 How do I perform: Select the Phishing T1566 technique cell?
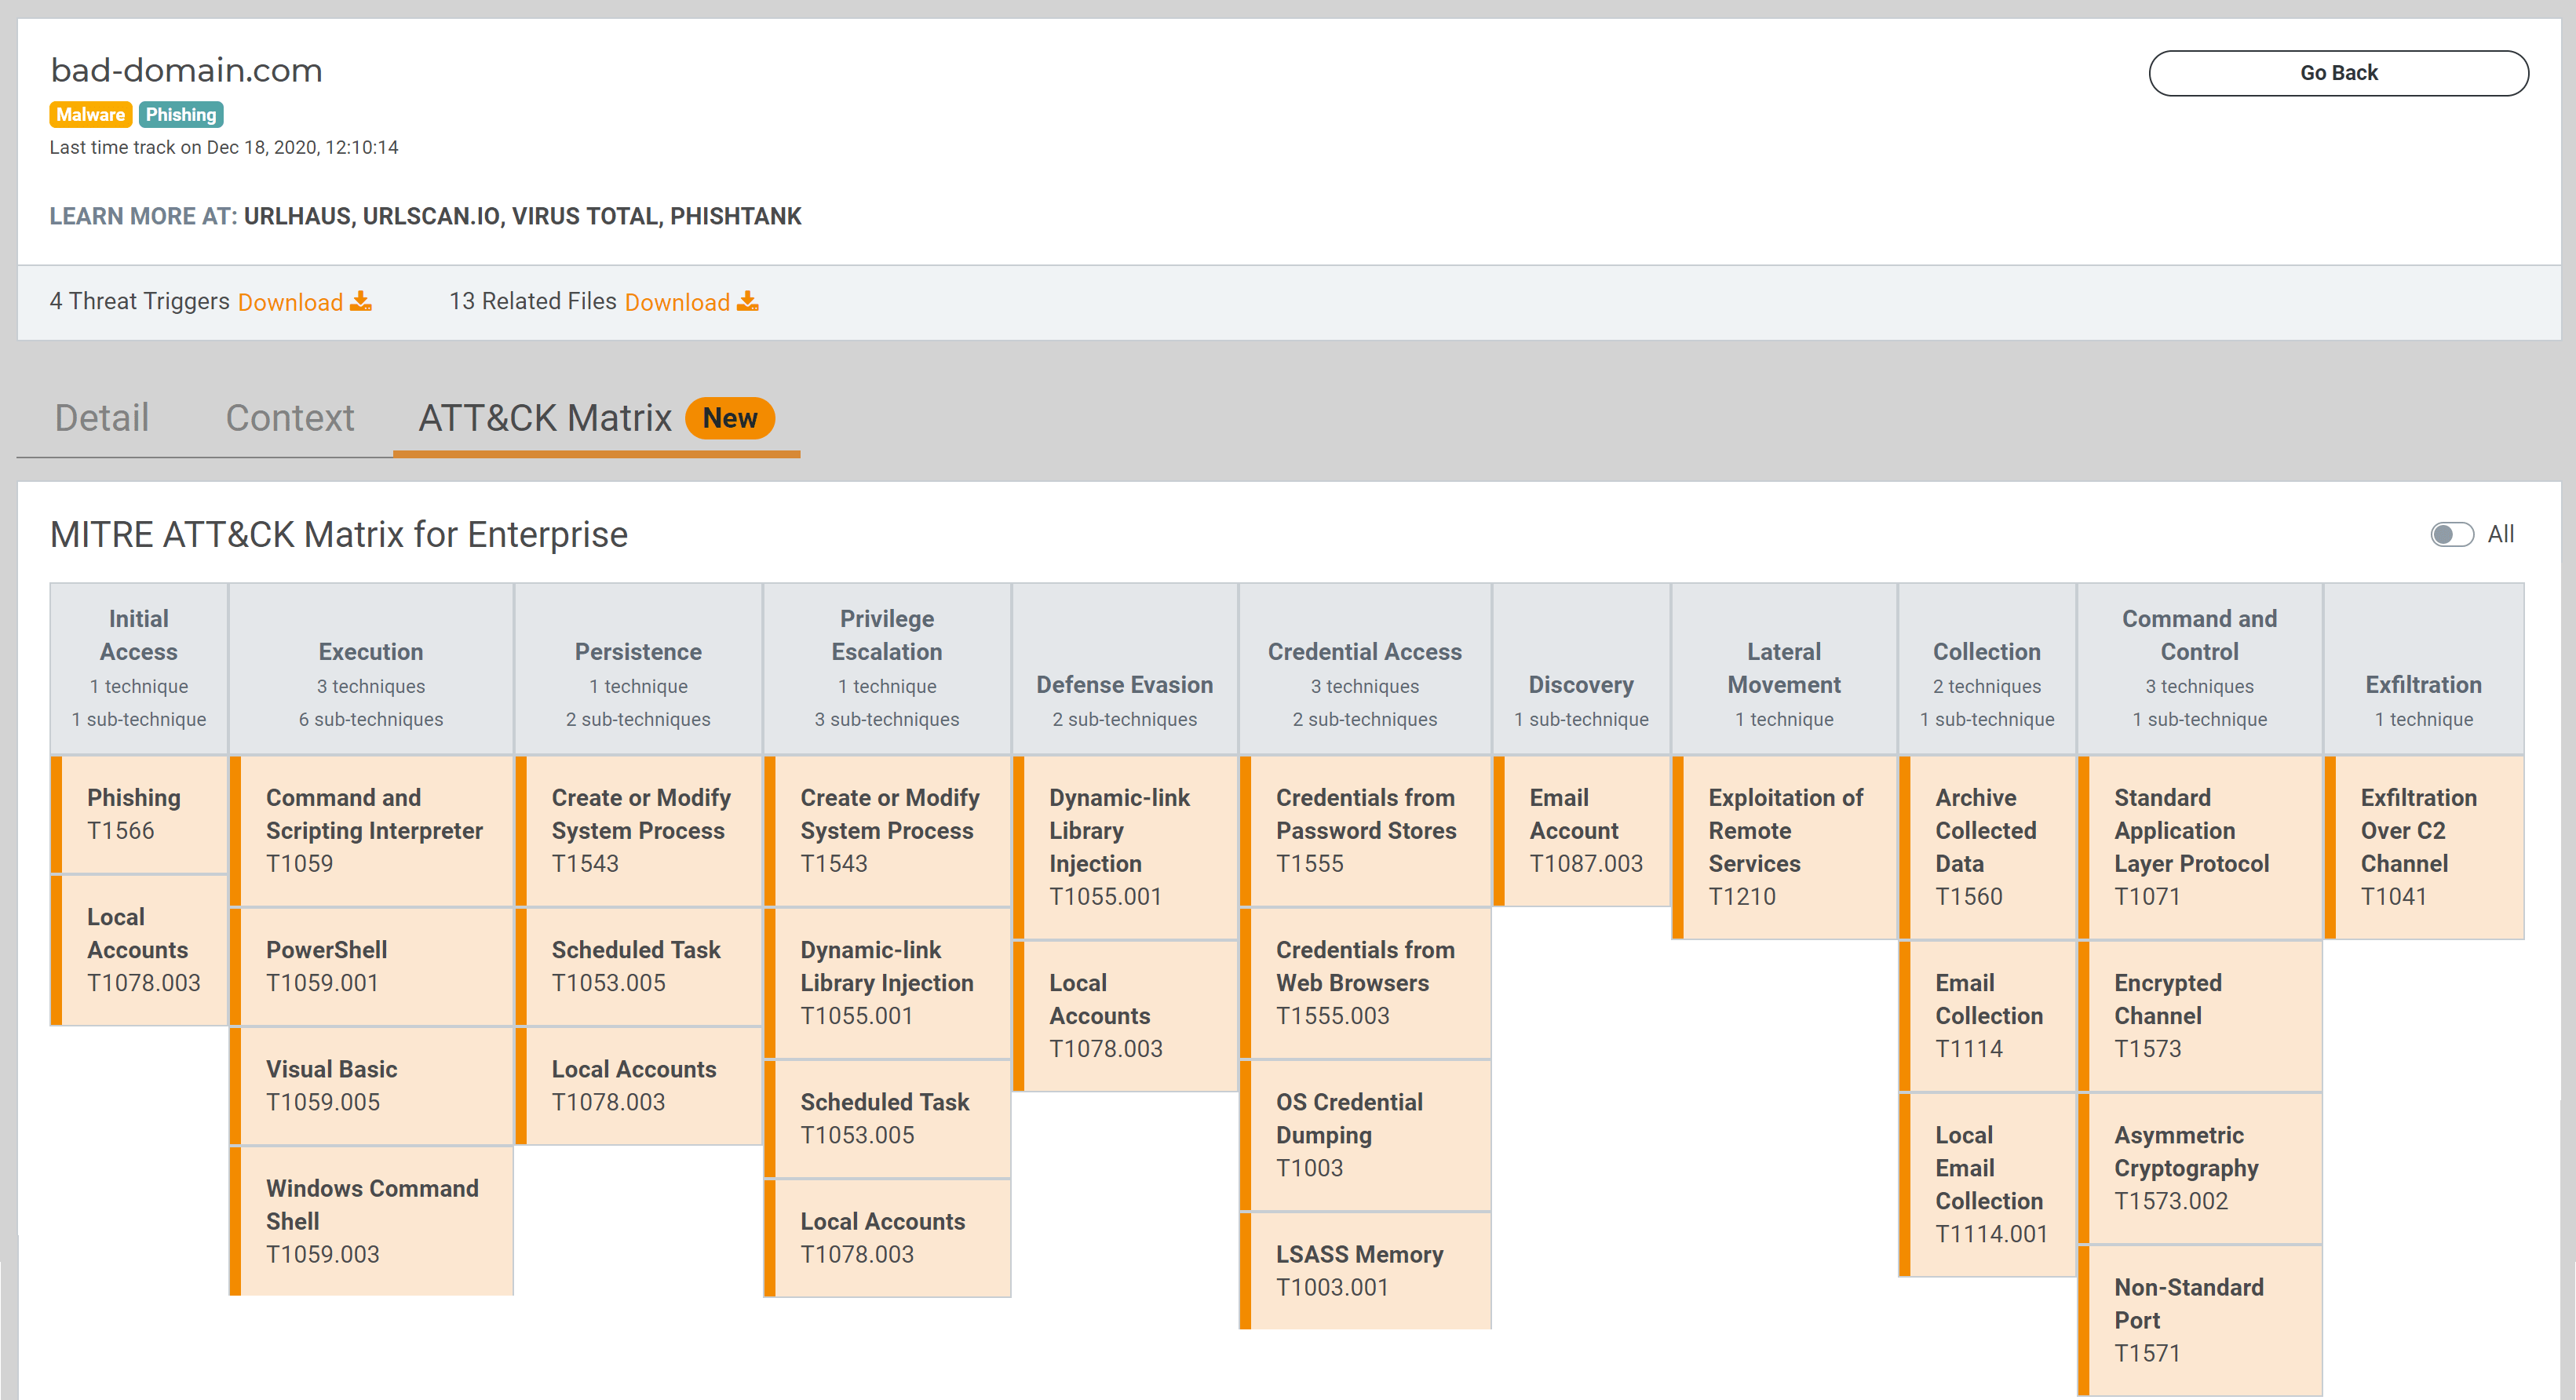coord(140,814)
